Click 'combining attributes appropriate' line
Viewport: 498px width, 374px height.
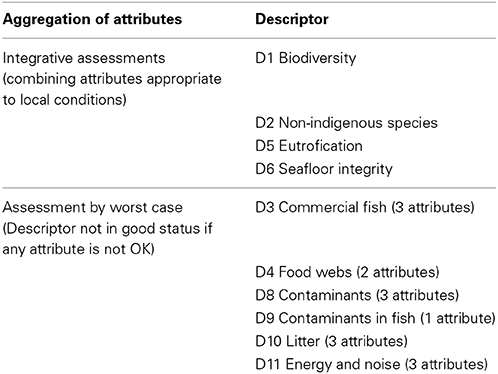tap(112, 79)
